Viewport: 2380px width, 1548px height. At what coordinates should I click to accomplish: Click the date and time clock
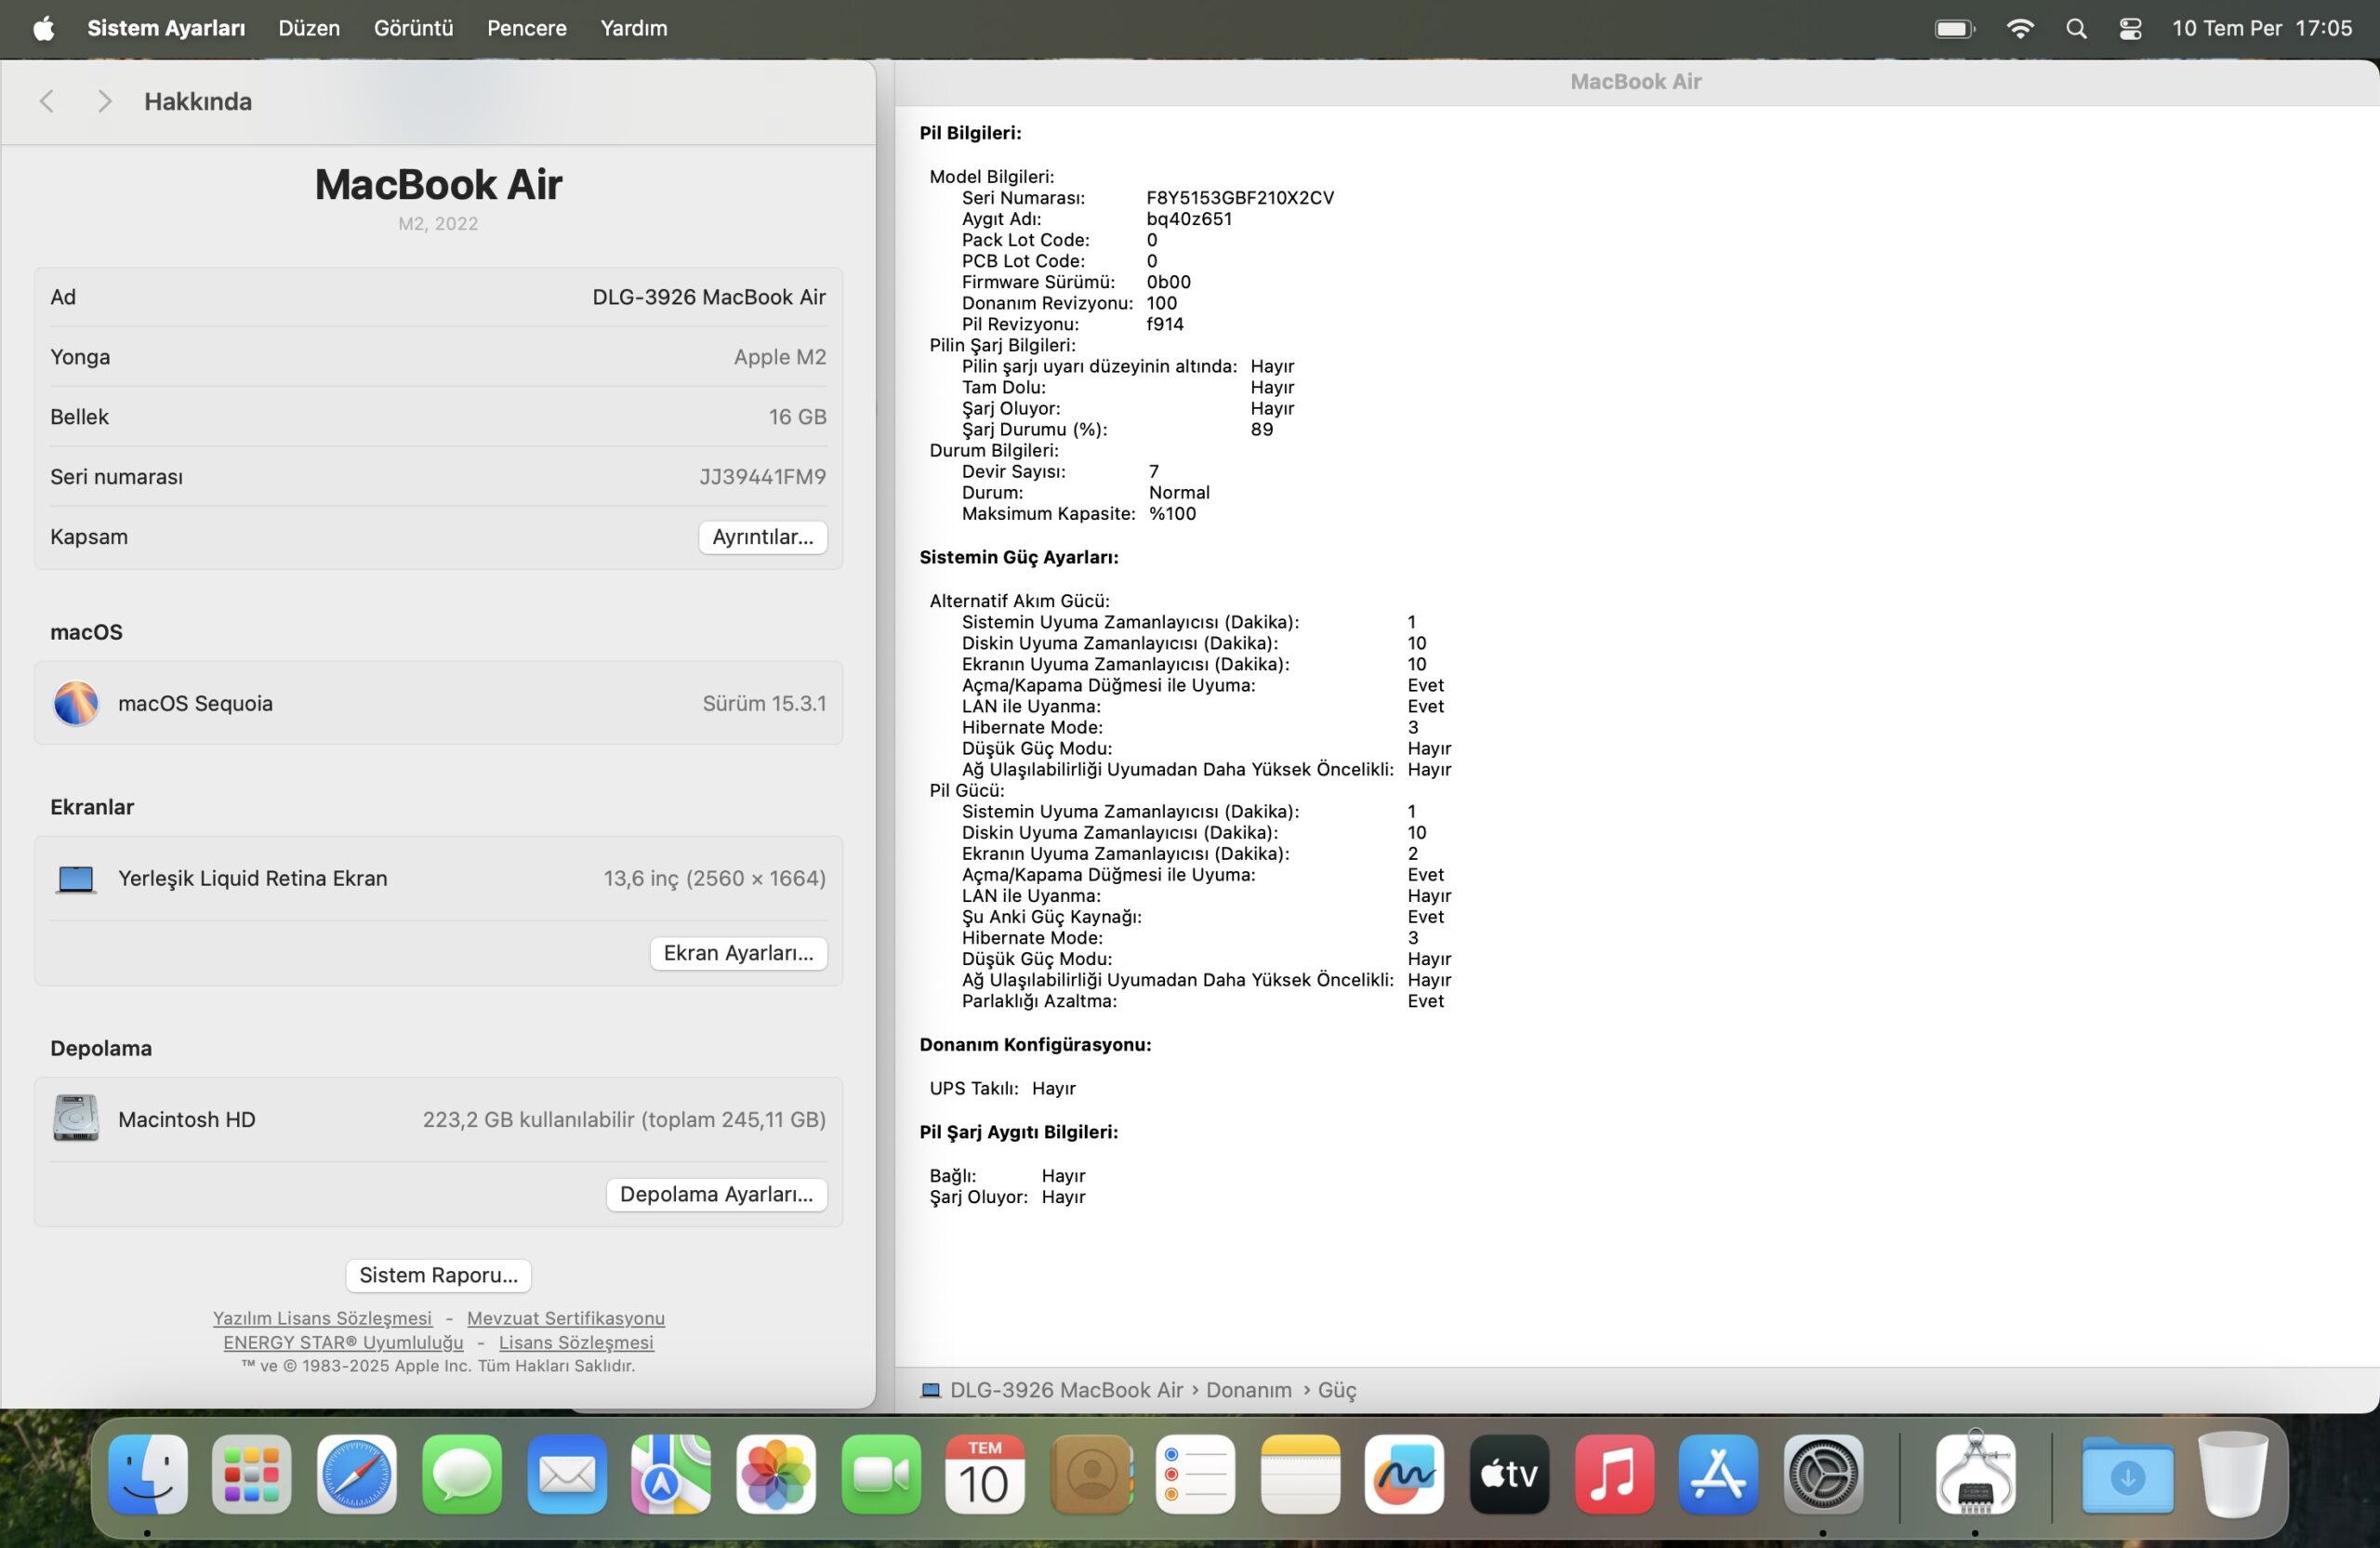click(2262, 28)
